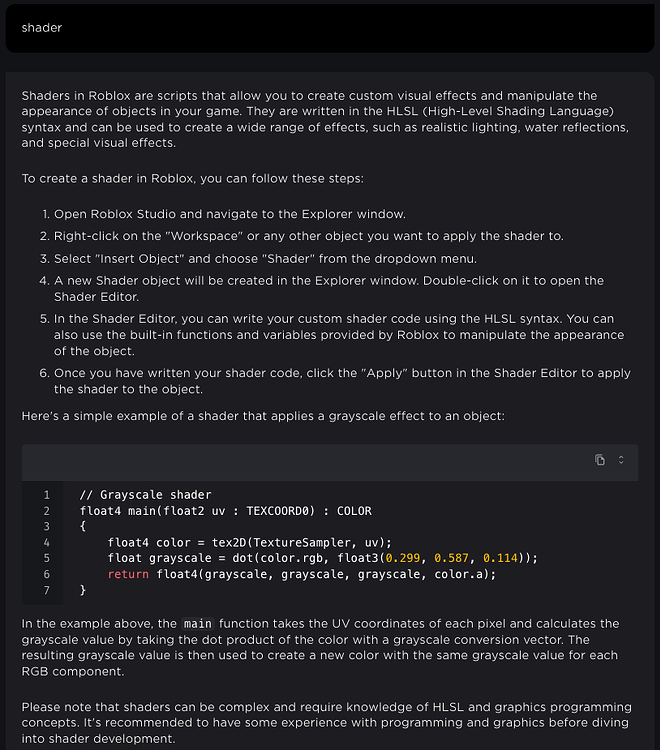660x750 pixels.
Task: Click the "shader" prompt input field
Action: click(x=330, y=28)
